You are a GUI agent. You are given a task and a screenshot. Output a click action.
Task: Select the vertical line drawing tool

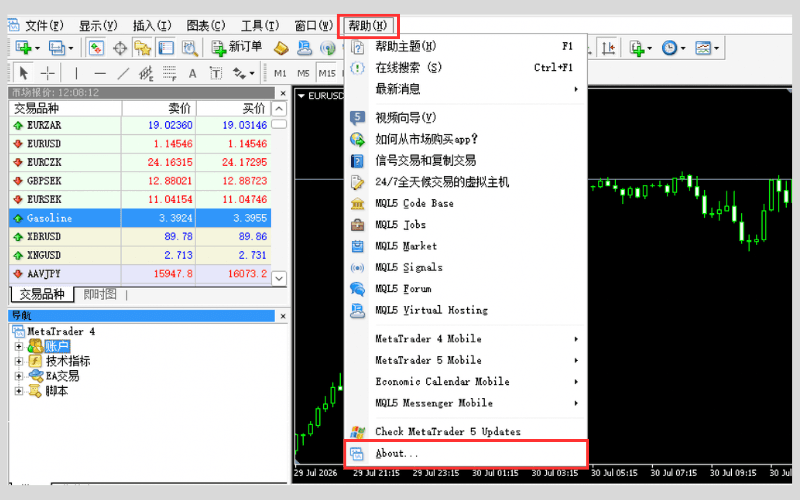coord(76,73)
